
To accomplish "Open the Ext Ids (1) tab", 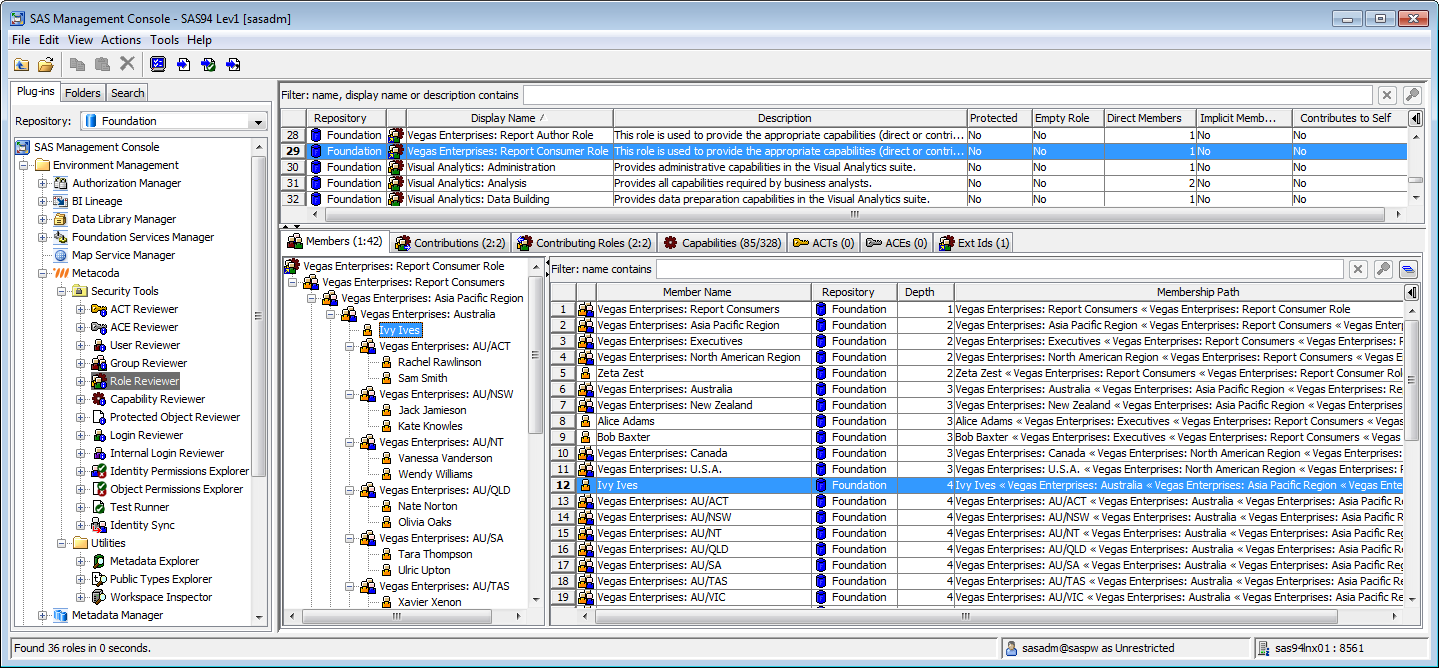I will pyautogui.click(x=974, y=243).
